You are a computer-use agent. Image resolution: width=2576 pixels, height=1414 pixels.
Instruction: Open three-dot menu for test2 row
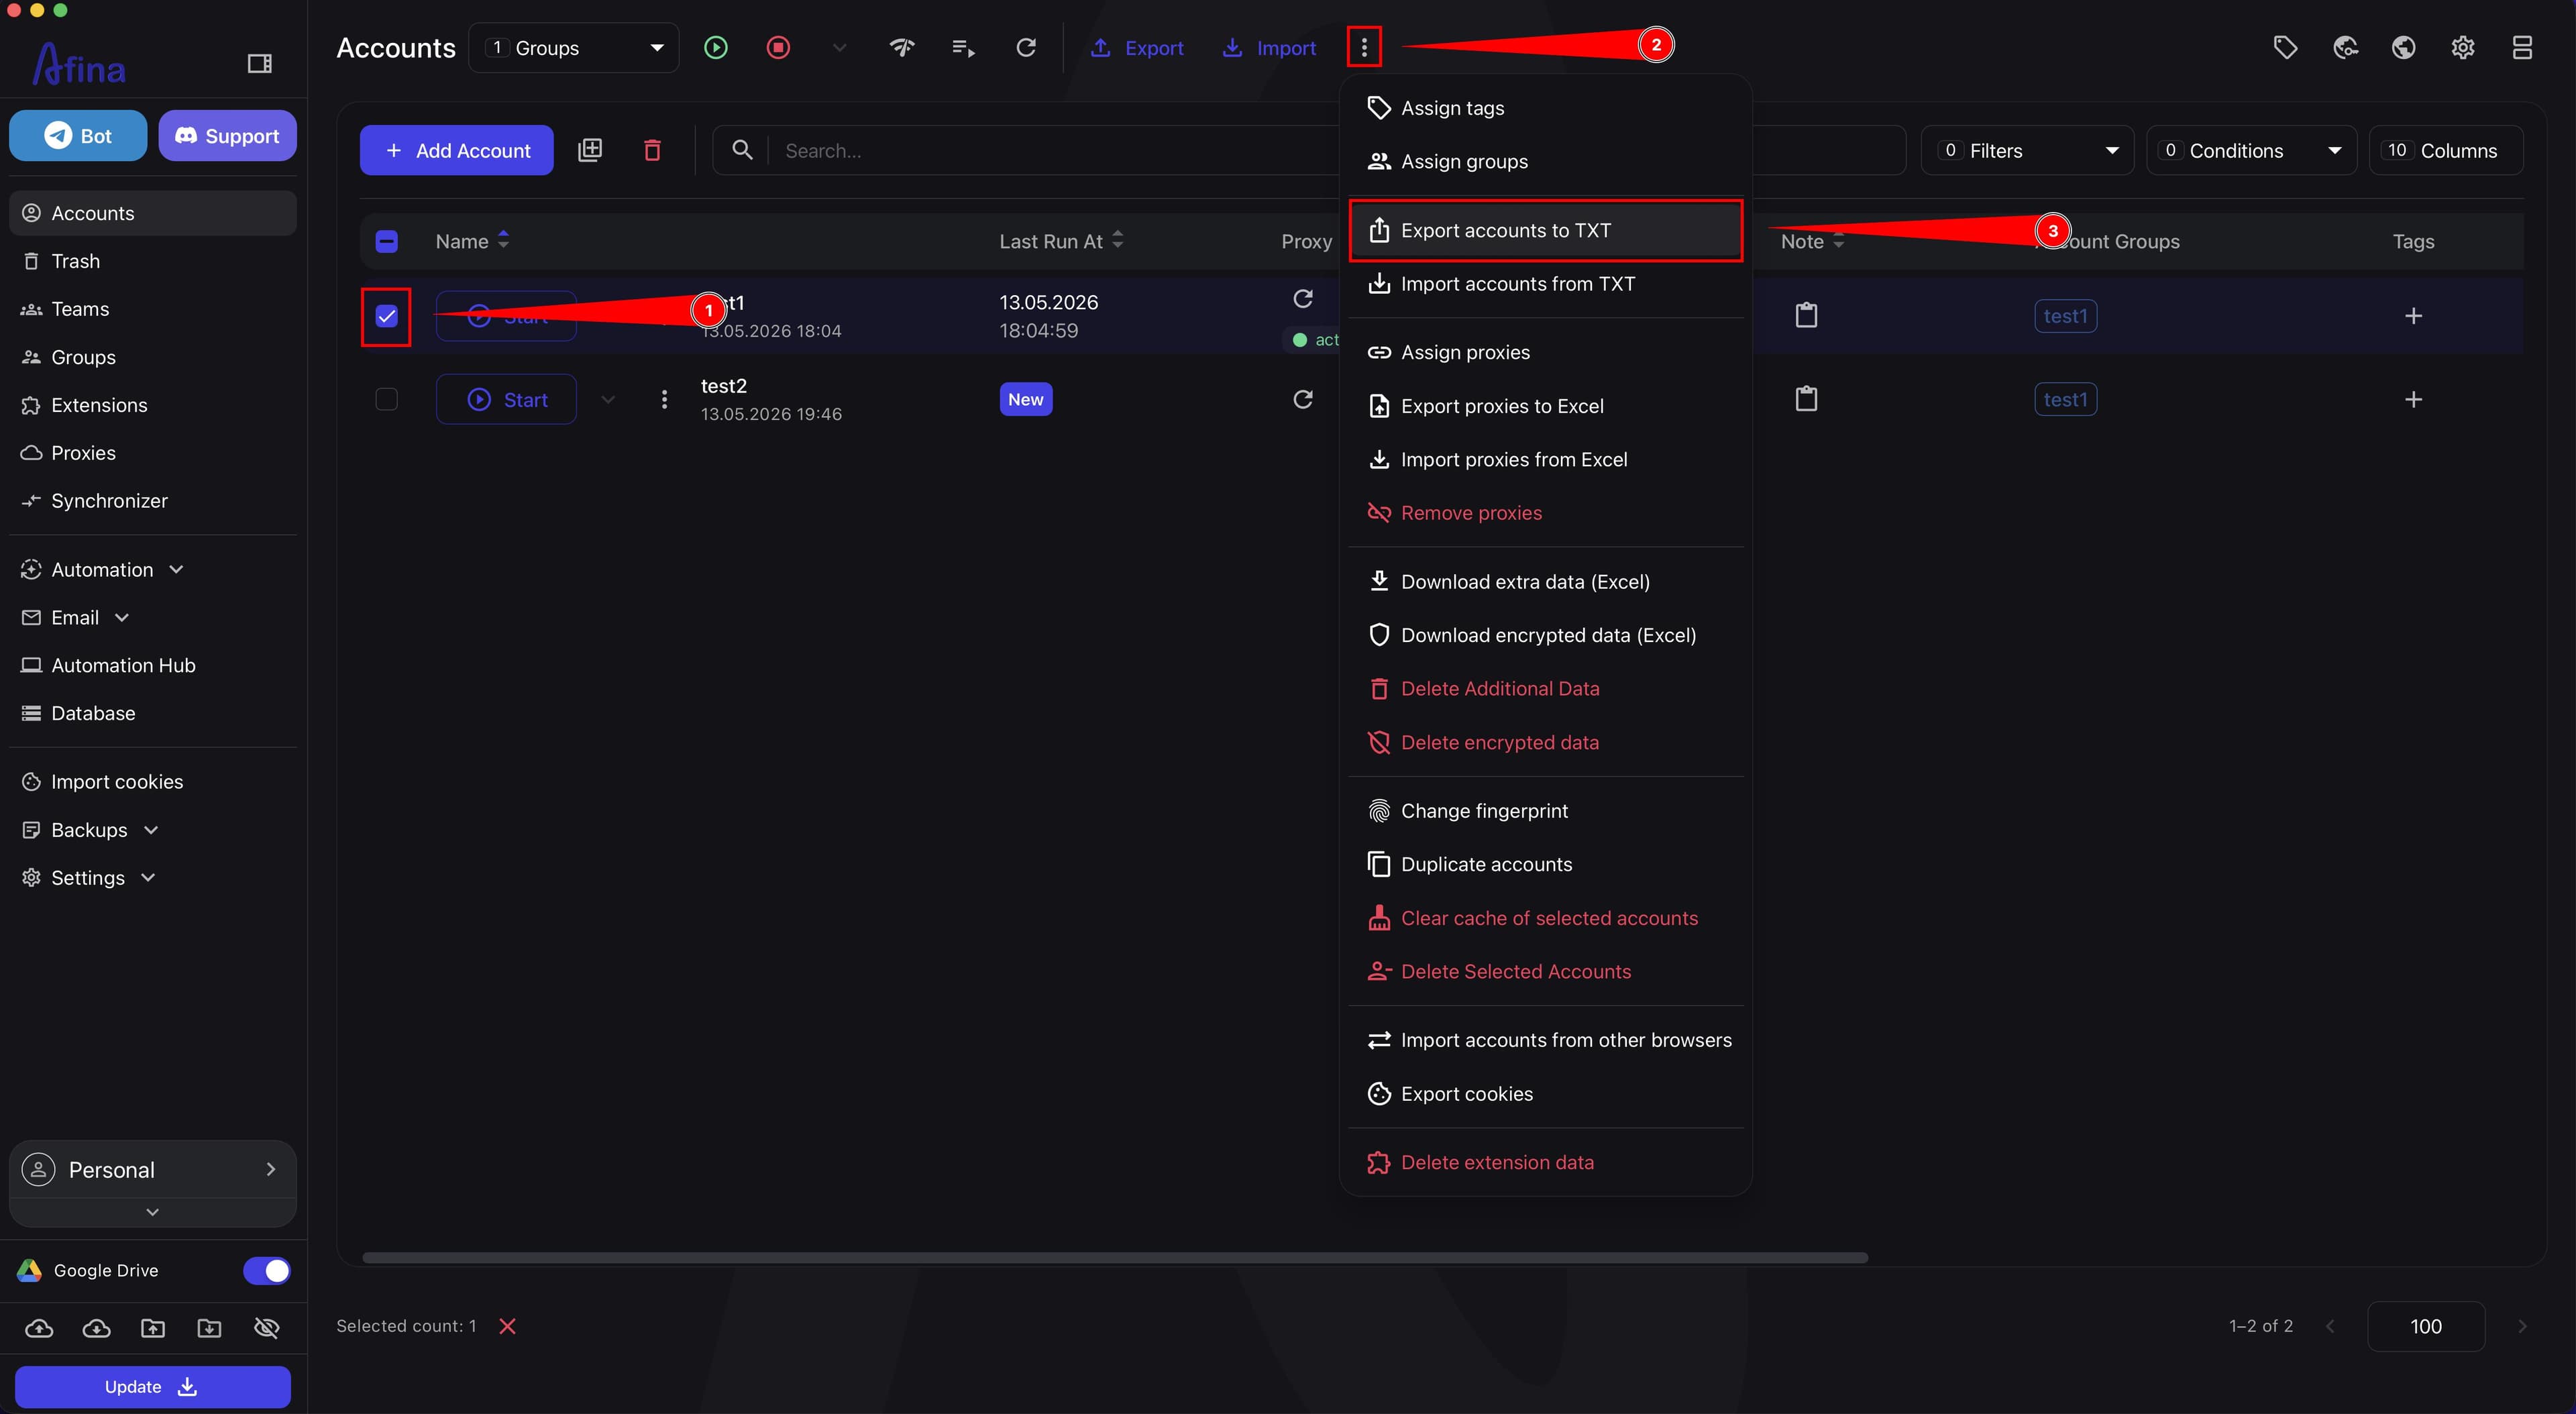point(664,399)
